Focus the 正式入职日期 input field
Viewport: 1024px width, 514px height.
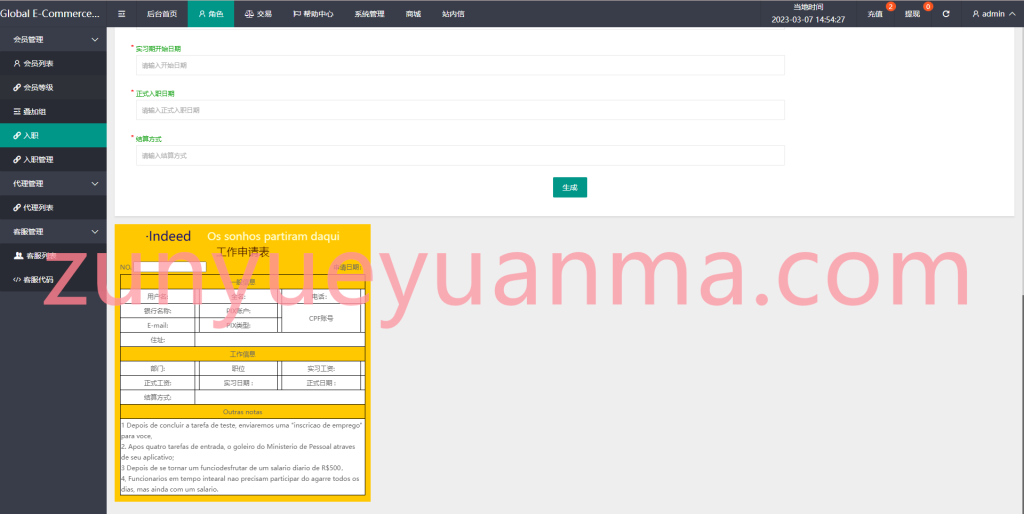click(x=460, y=110)
